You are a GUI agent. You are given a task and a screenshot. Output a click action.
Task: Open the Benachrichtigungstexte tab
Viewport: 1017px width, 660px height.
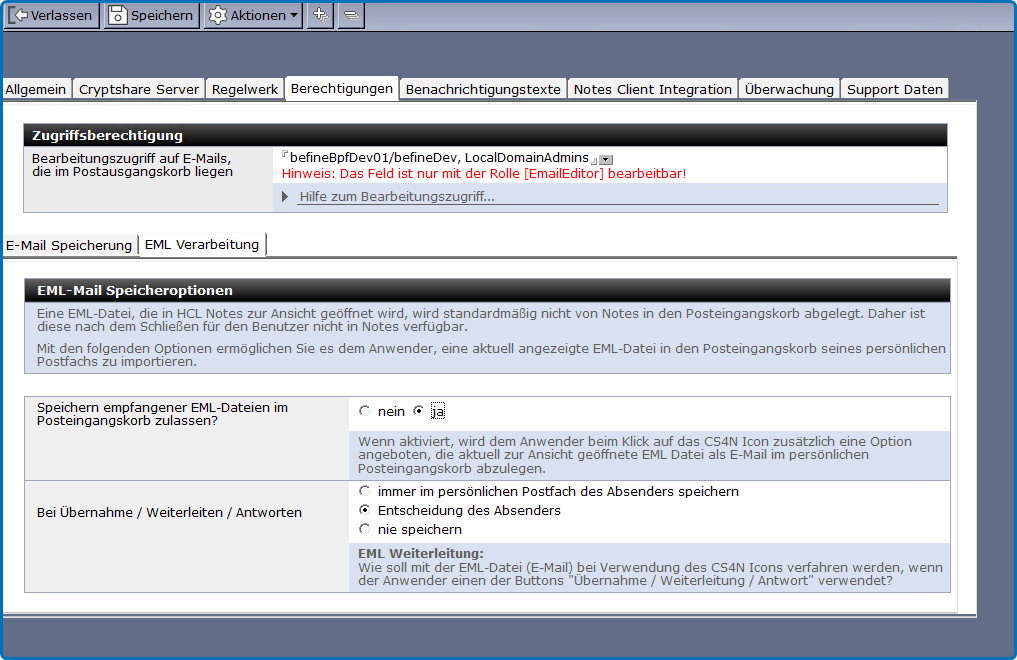(483, 89)
